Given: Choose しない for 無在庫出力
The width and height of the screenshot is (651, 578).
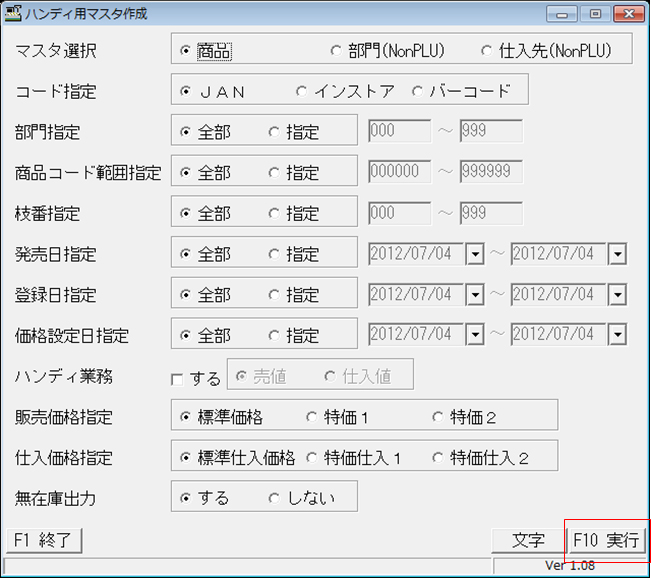Looking at the screenshot, I should (x=275, y=498).
